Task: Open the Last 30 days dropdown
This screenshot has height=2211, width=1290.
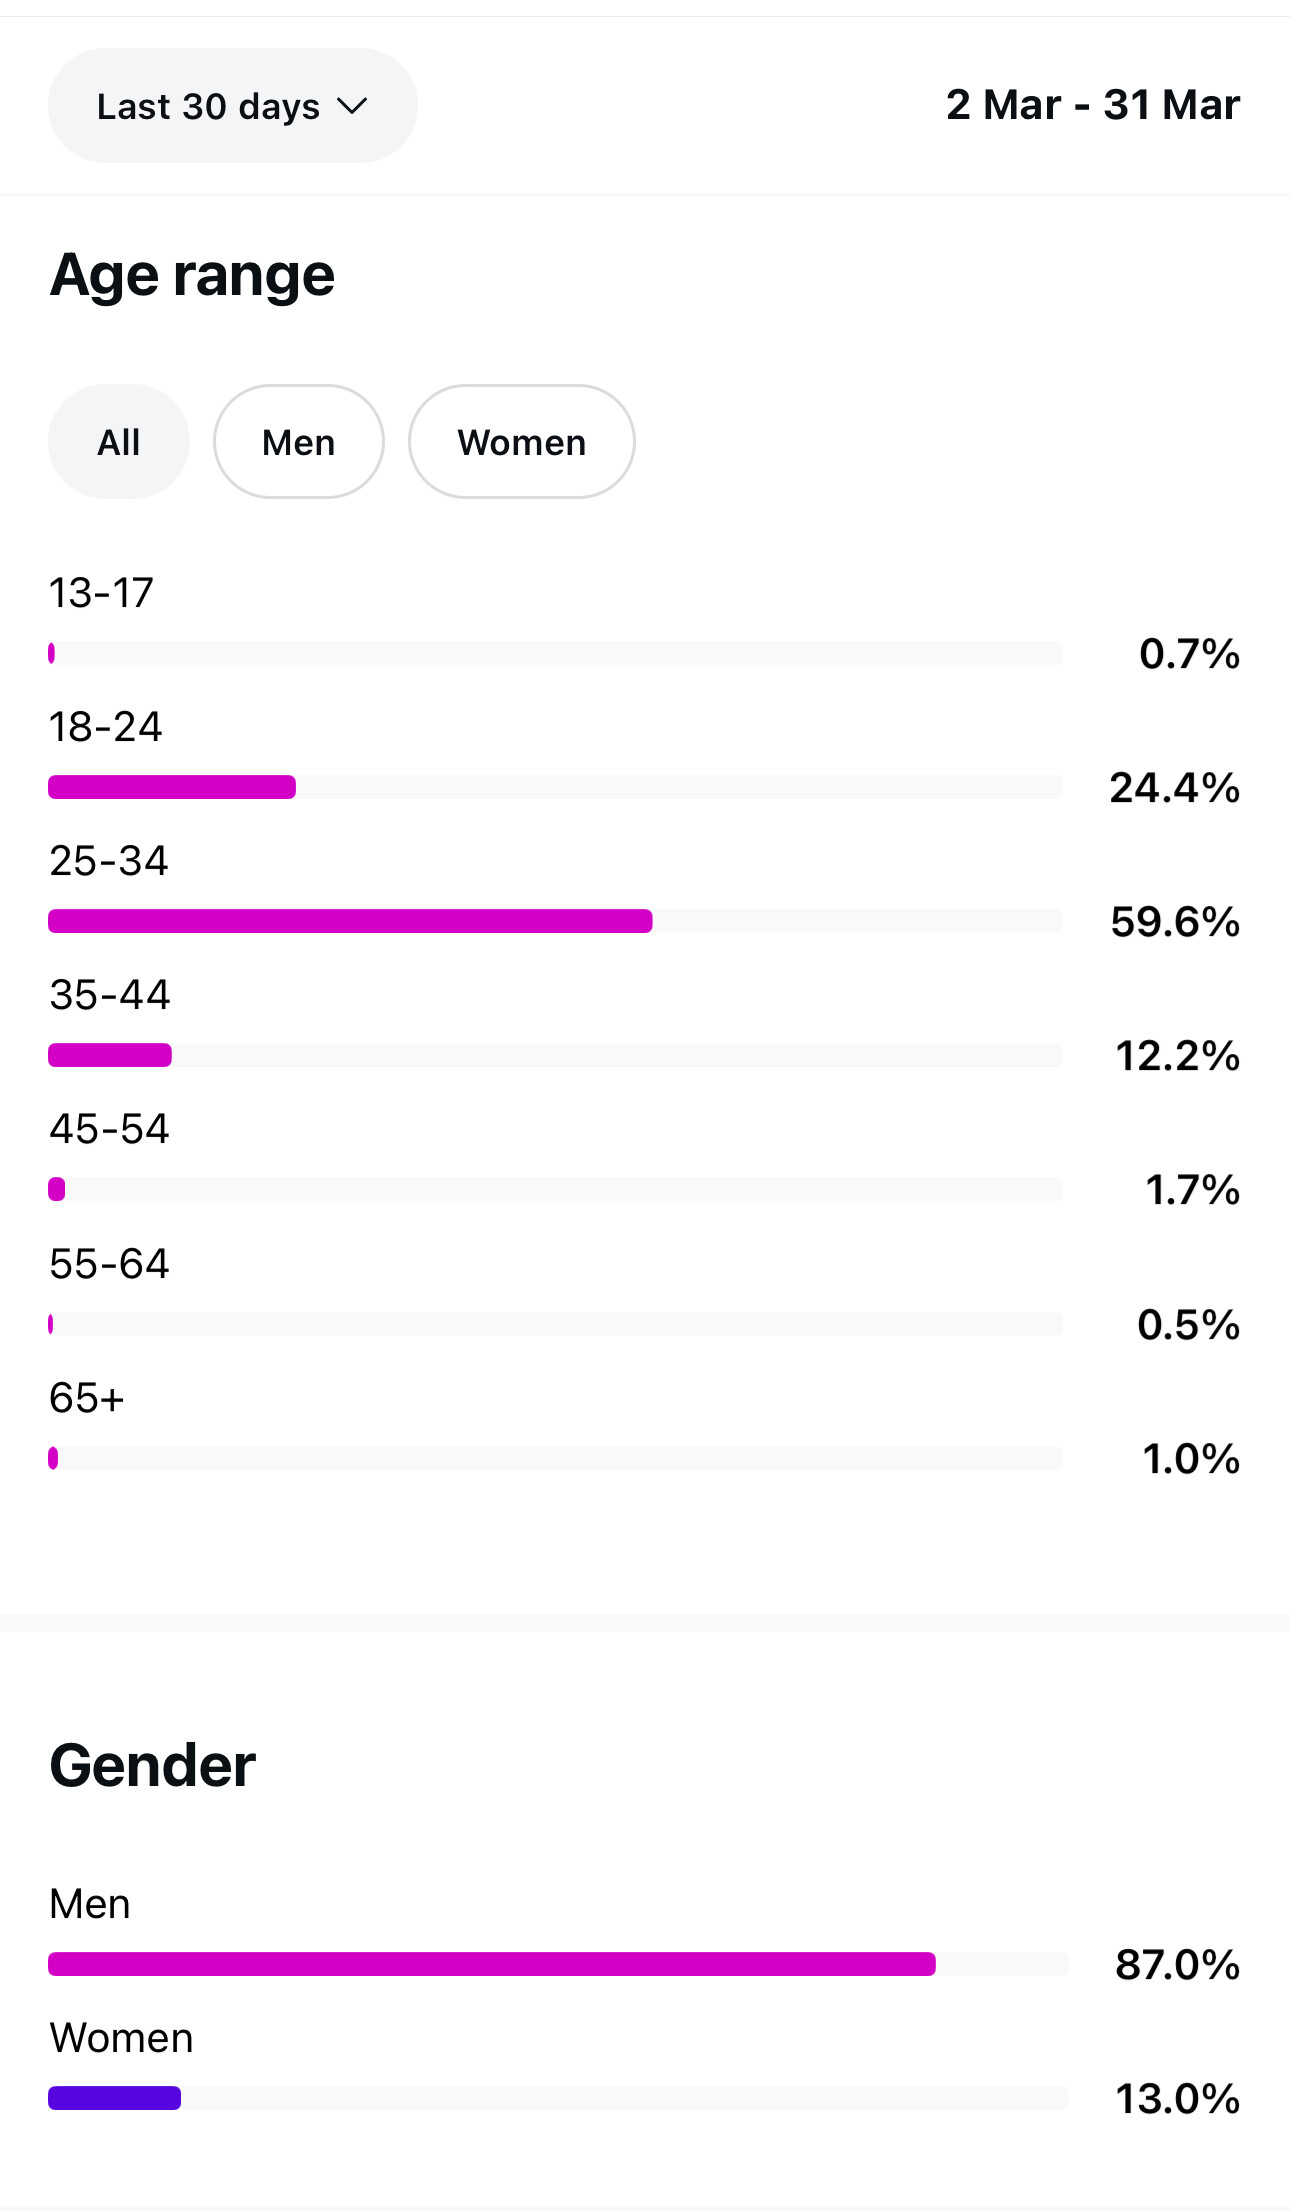Action: (x=209, y=106)
